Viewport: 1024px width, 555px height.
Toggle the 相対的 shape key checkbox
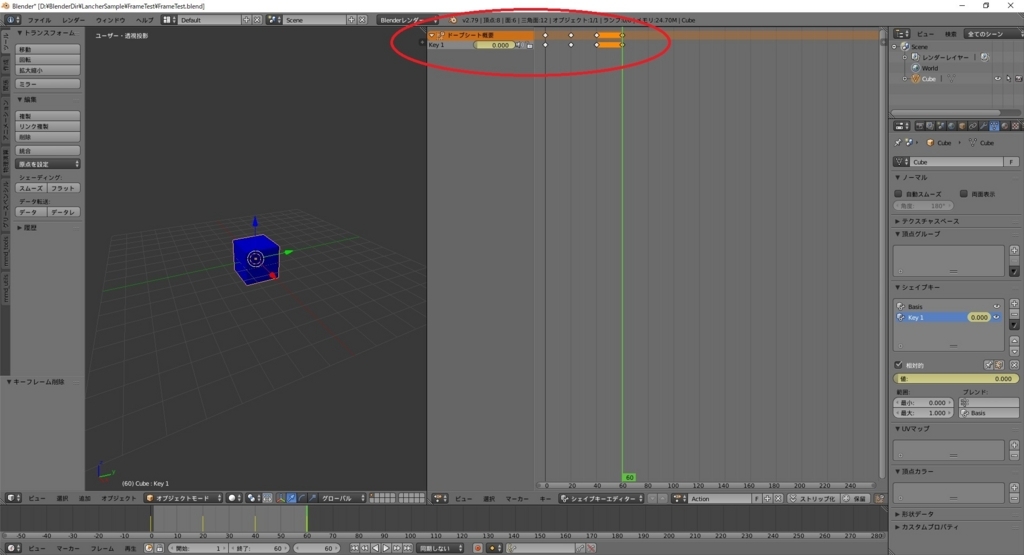[x=898, y=364]
